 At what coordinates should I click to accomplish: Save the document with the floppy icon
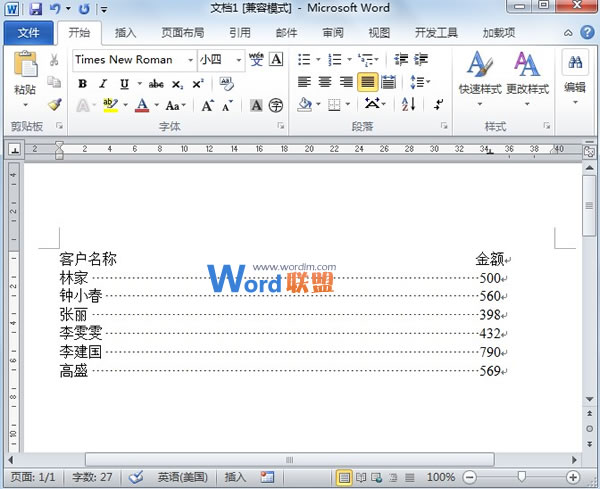pos(36,8)
